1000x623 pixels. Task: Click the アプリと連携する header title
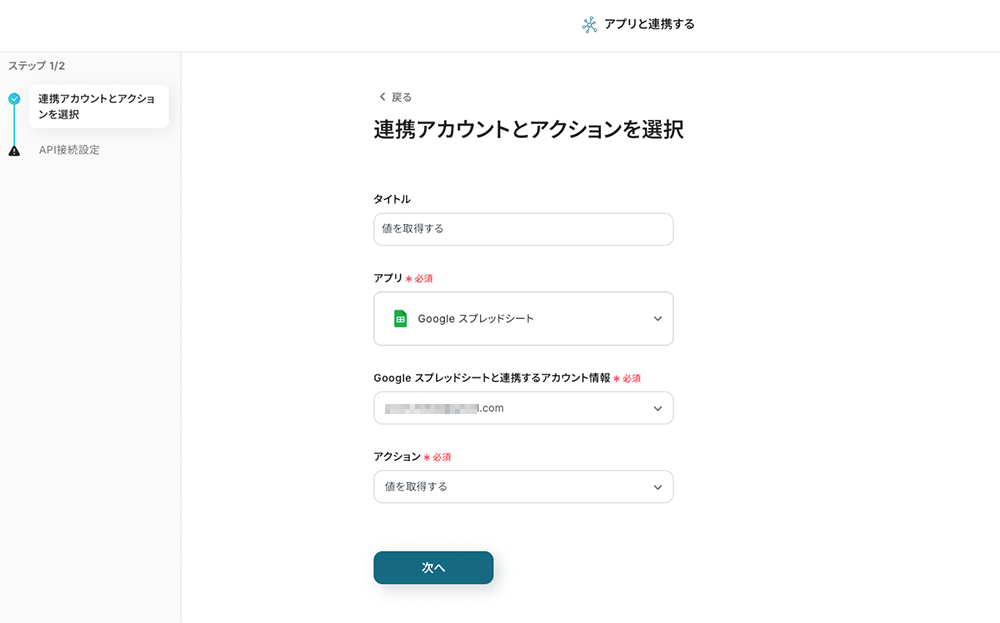pos(649,24)
